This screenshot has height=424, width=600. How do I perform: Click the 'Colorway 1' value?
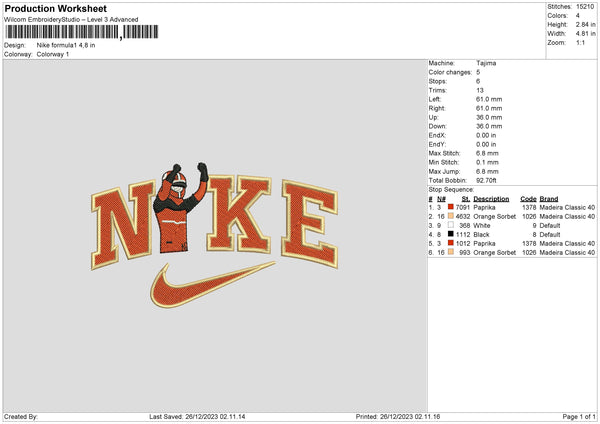click(x=53, y=54)
